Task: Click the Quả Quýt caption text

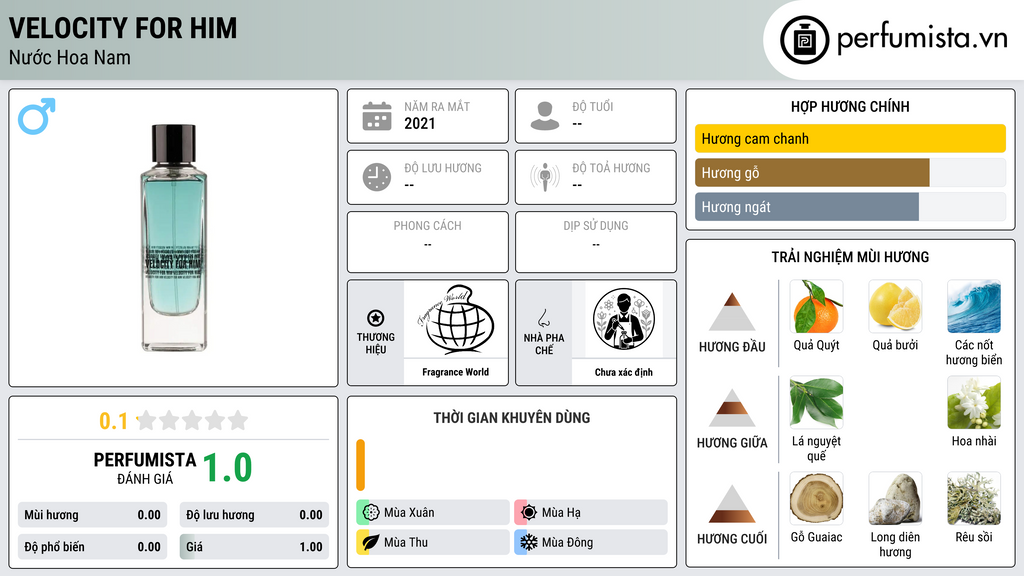Action: 816,345
